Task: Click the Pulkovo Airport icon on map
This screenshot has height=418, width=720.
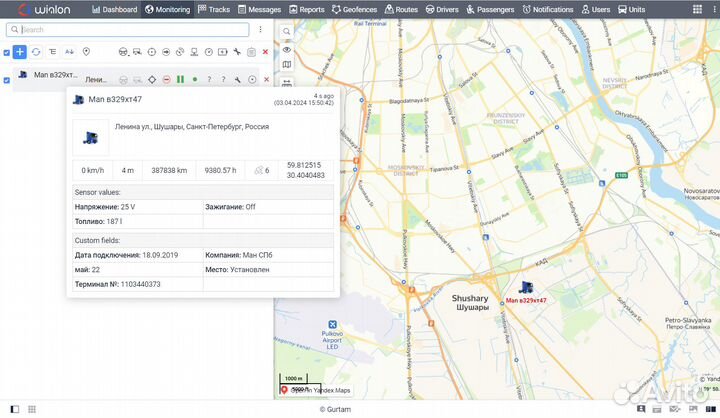Action: point(332,324)
